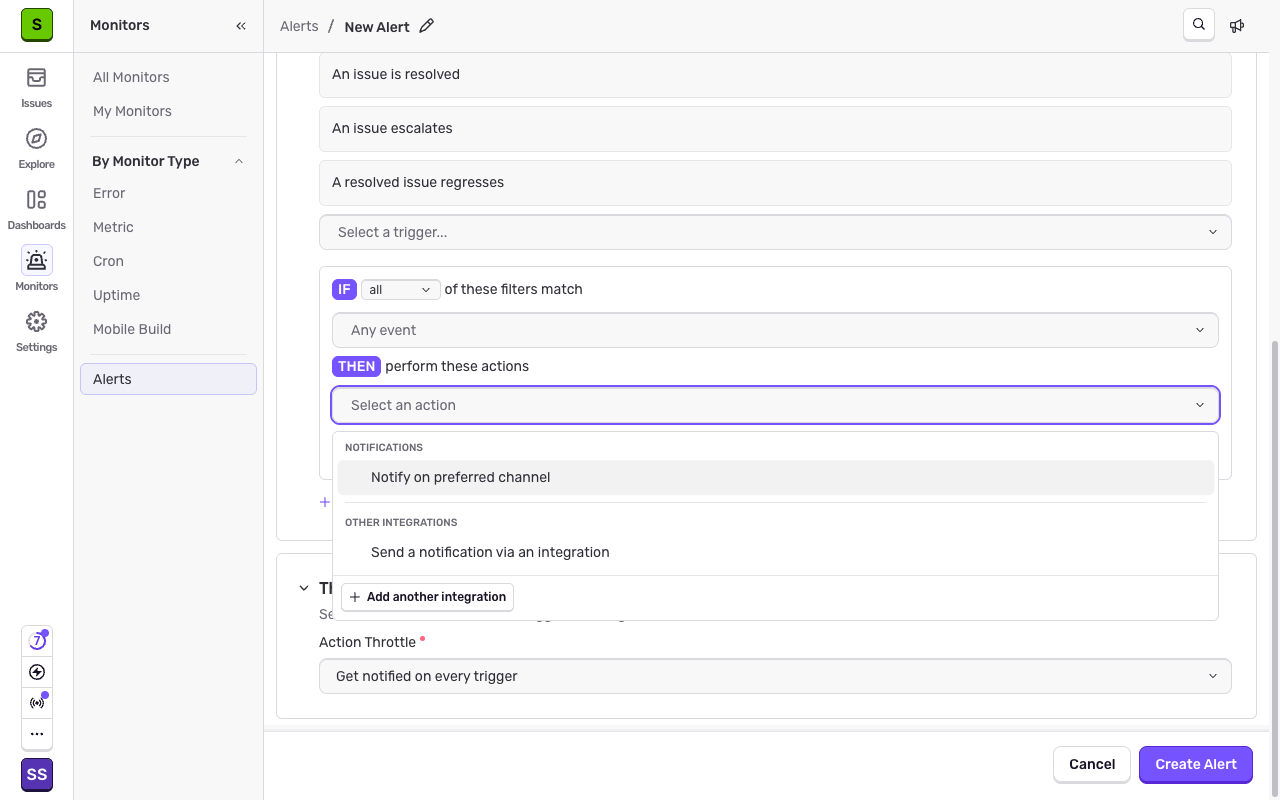1280x800 pixels.
Task: Open My Monitors in the sidebar
Action: [168, 111]
